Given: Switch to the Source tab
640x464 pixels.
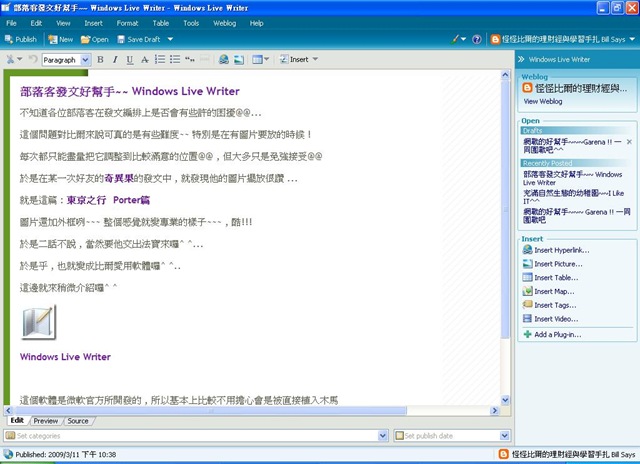Looking at the screenshot, I should [x=78, y=421].
